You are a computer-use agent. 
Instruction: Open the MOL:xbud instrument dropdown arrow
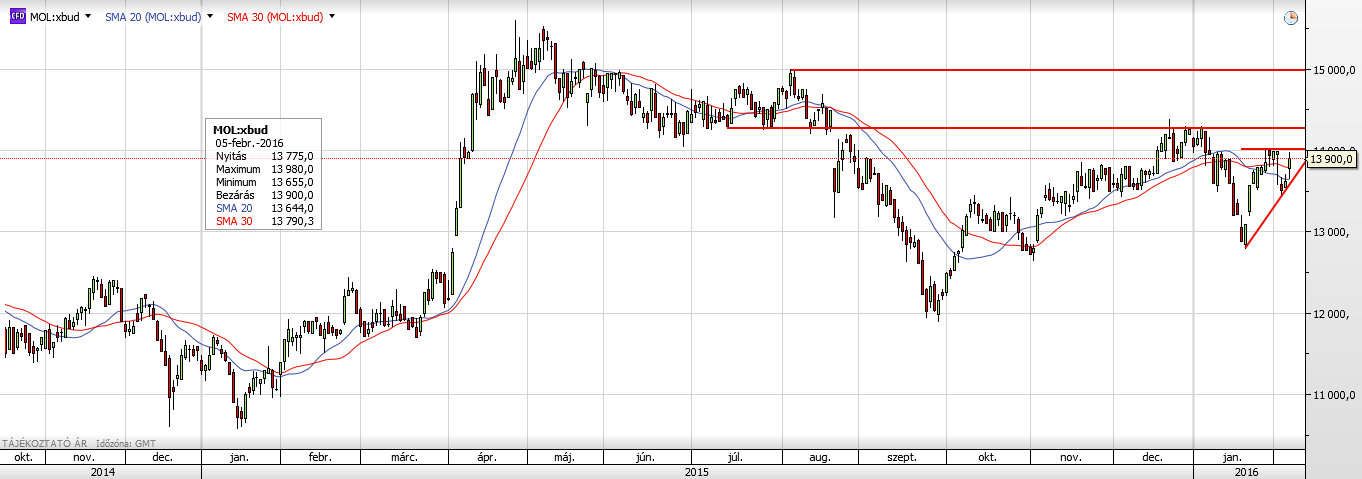click(x=88, y=17)
